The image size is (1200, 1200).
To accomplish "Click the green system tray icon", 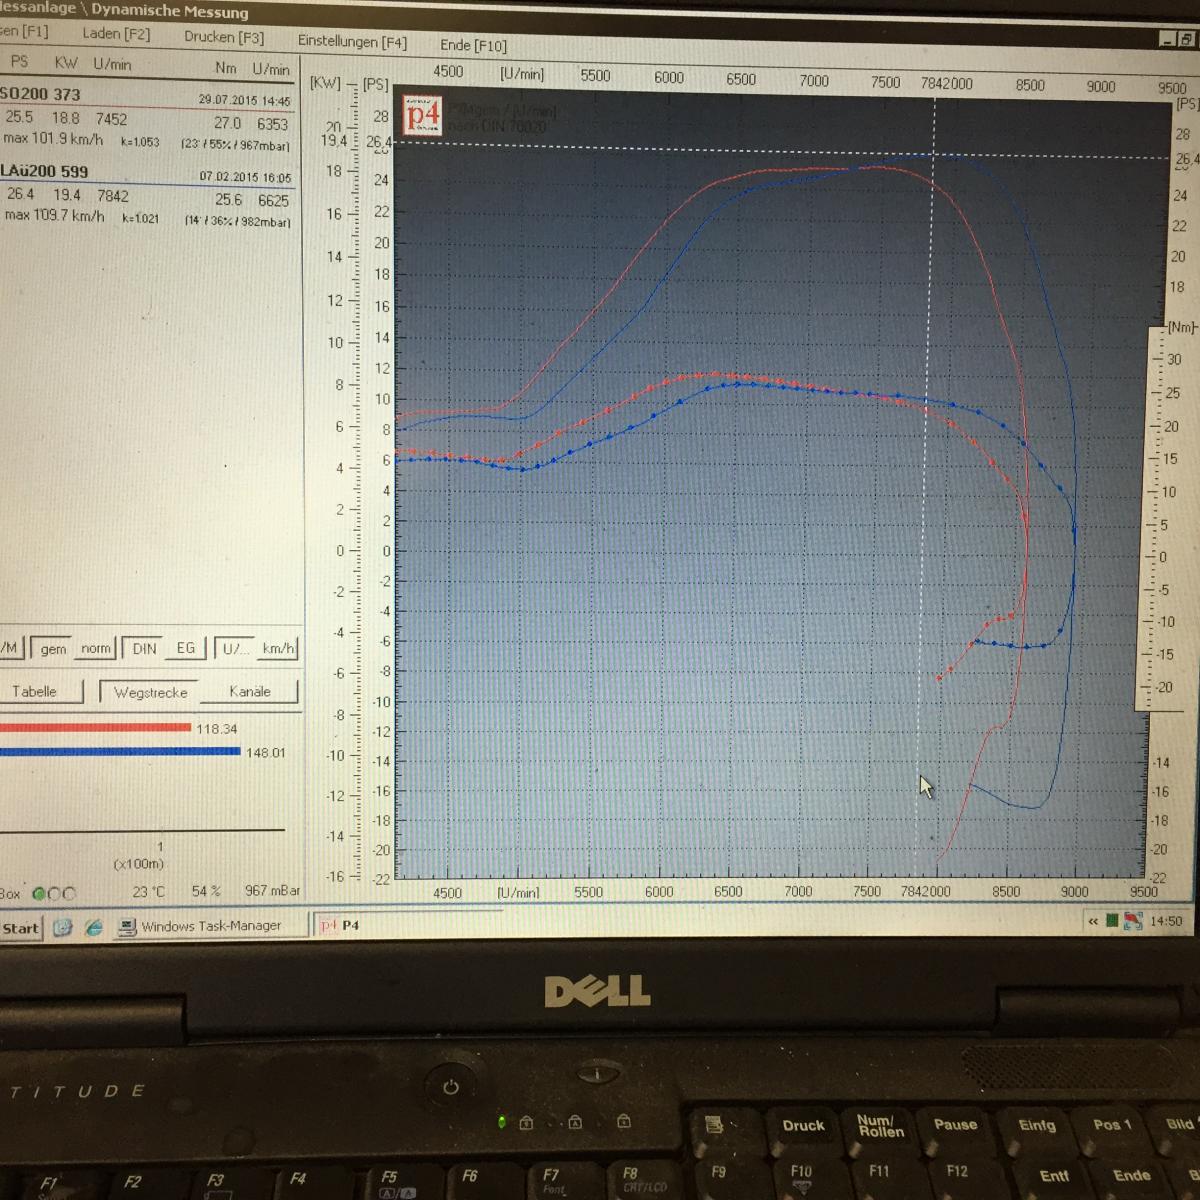I will coord(1112,921).
